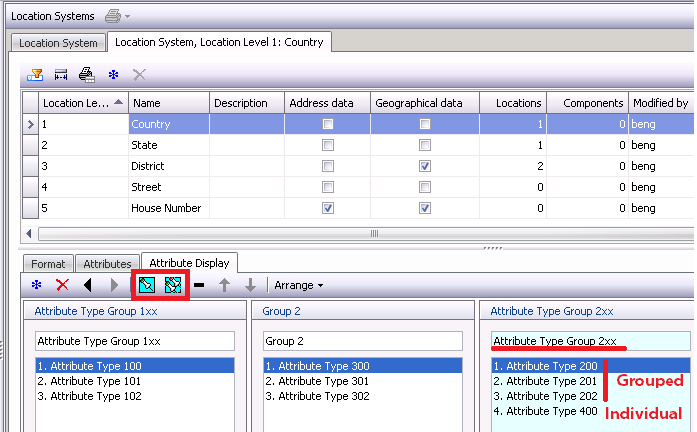Uncheck Geographical data for District row
The width and height of the screenshot is (697, 432).
[x=425, y=166]
